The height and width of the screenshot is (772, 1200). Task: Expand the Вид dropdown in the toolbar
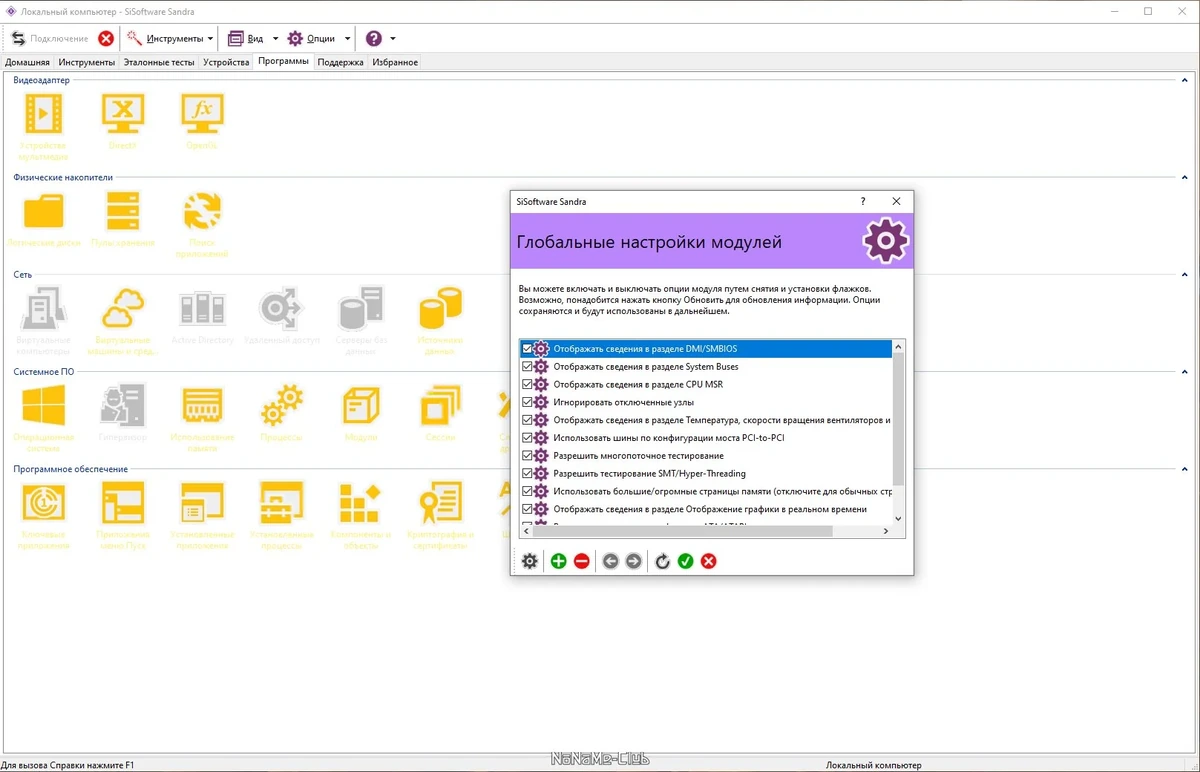pyautogui.click(x=275, y=39)
